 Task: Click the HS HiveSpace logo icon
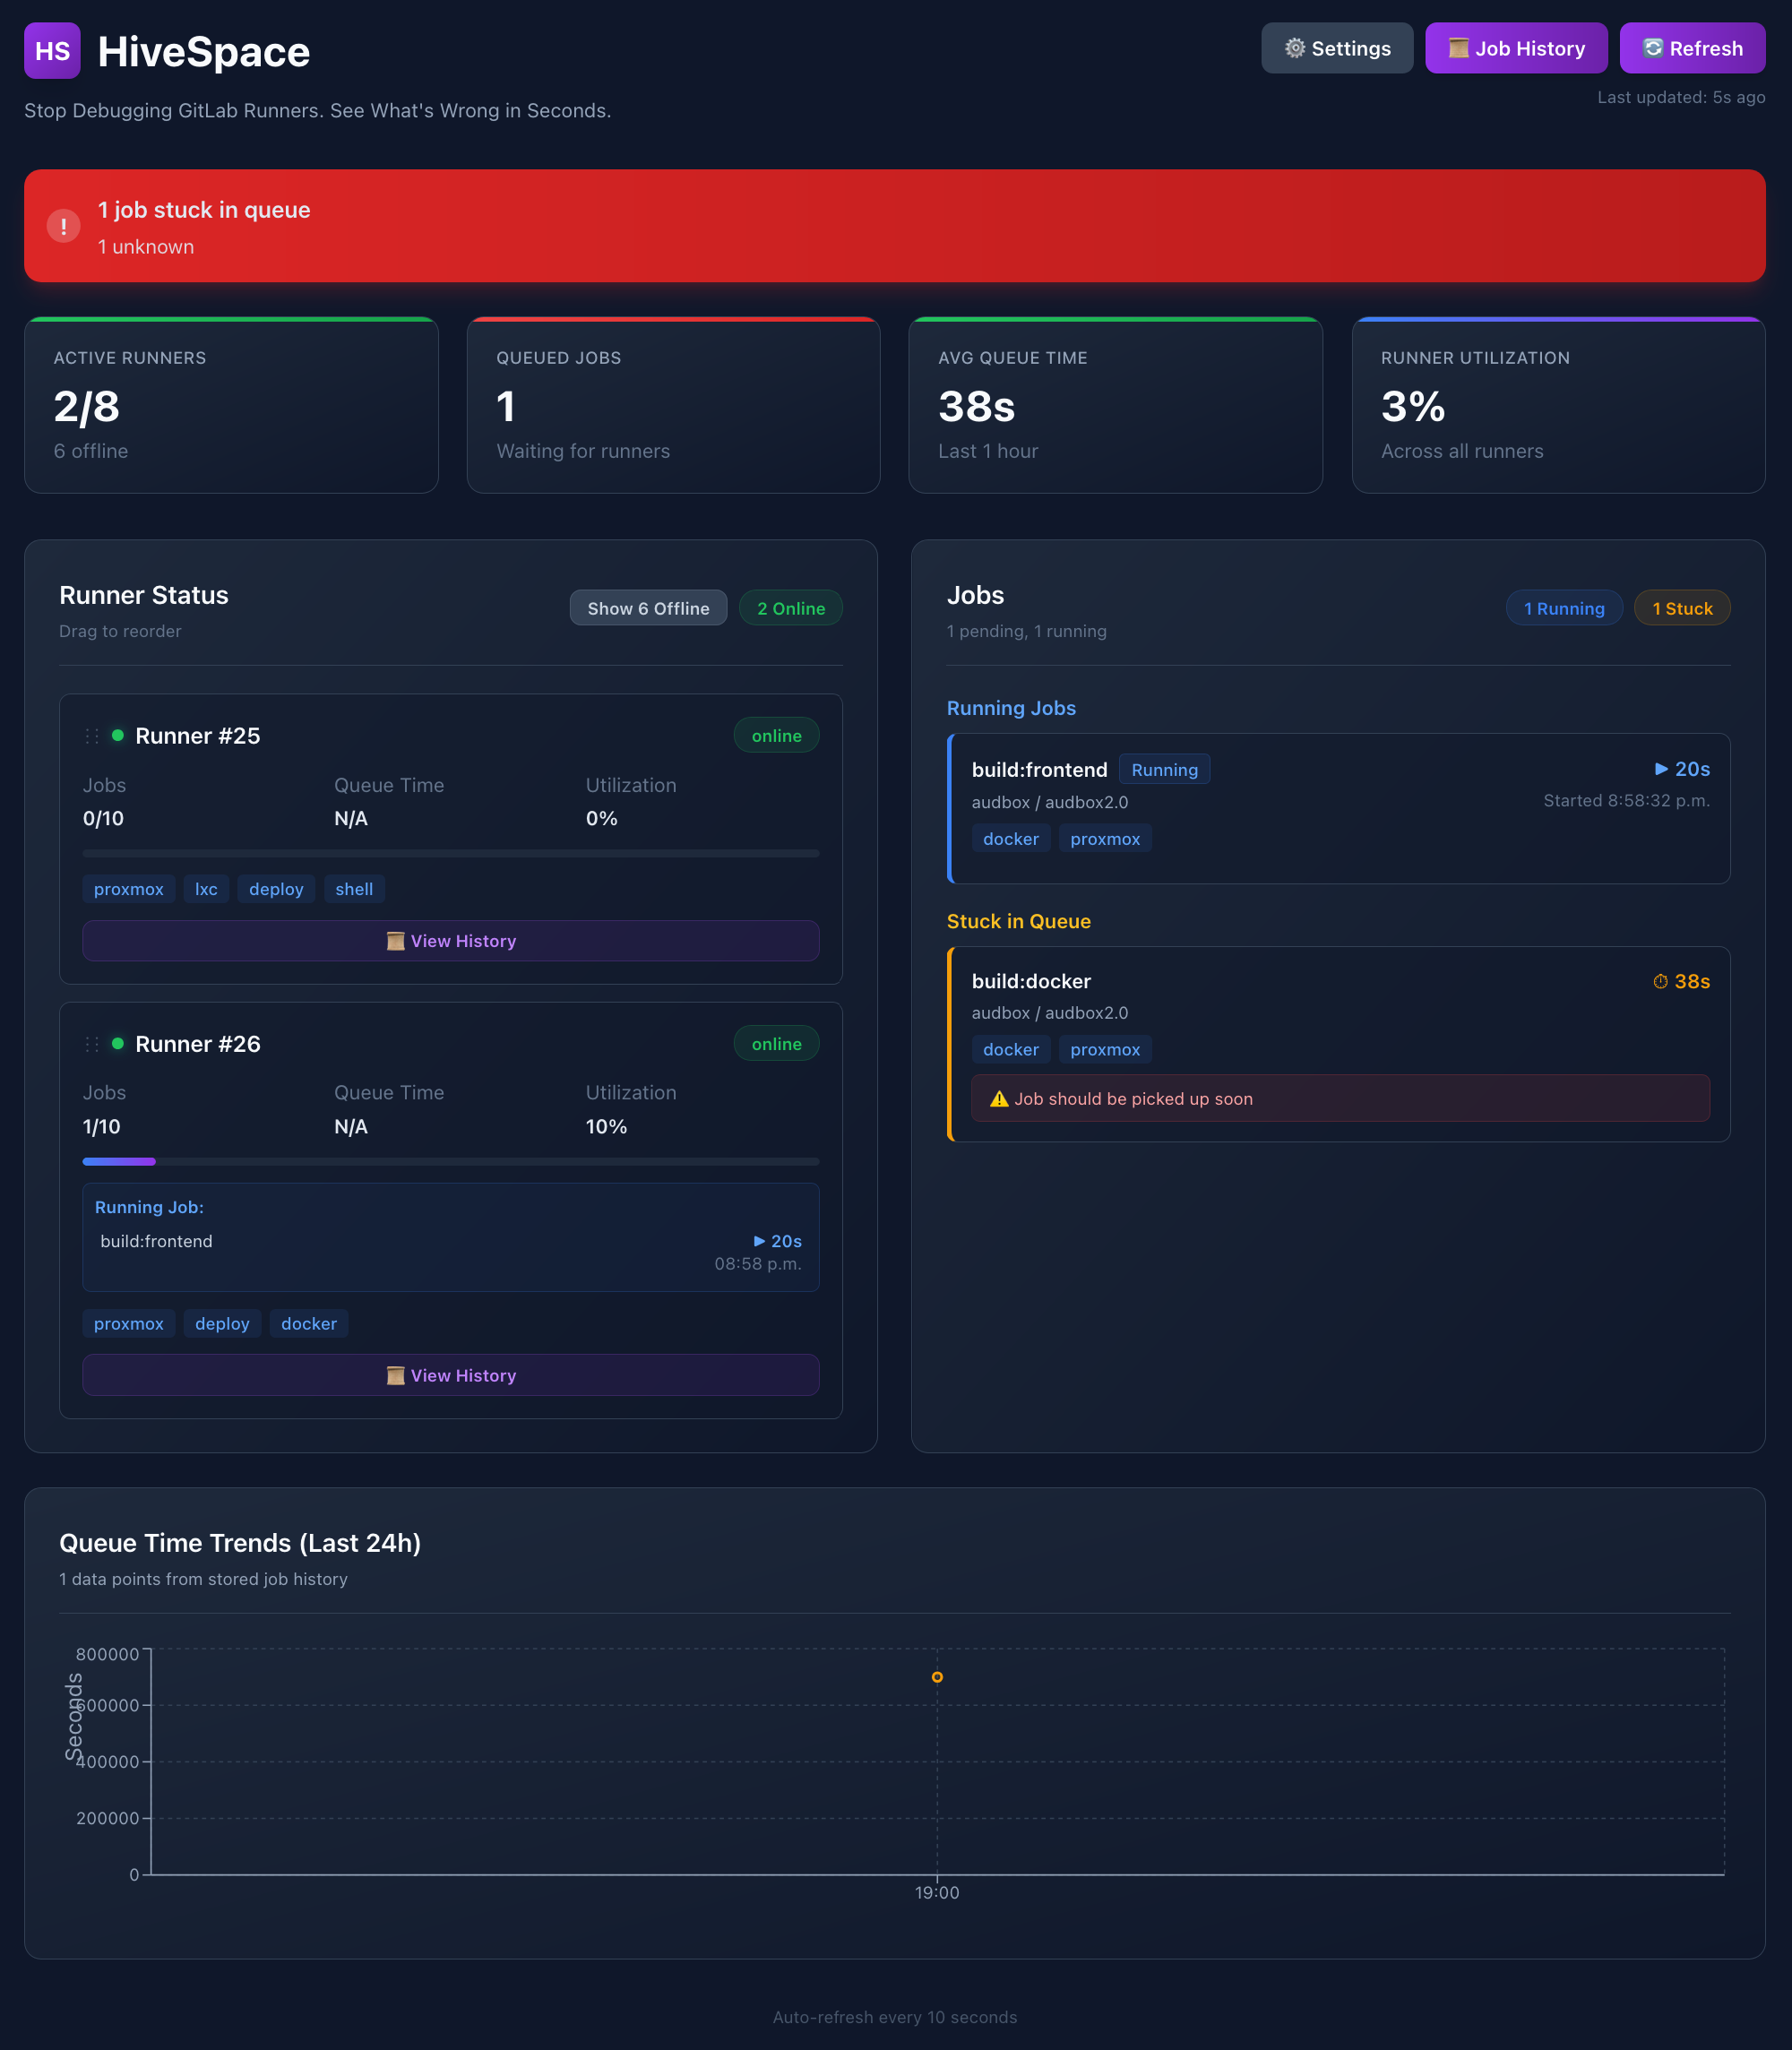(x=52, y=51)
